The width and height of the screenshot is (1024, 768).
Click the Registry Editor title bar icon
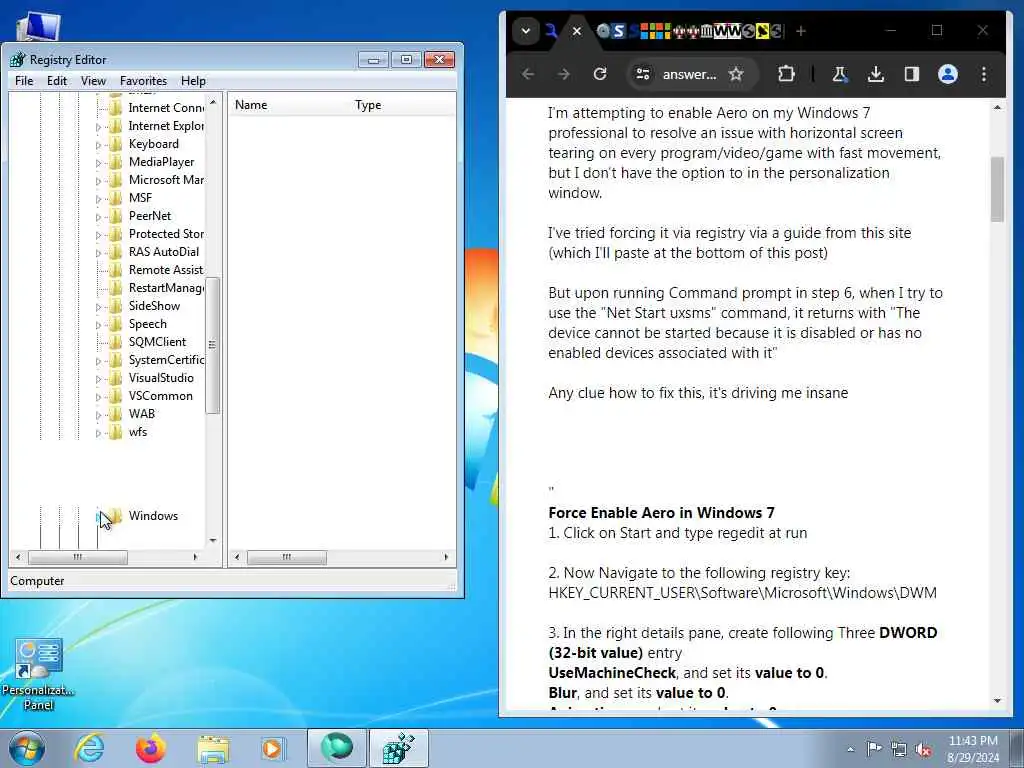coord(18,59)
